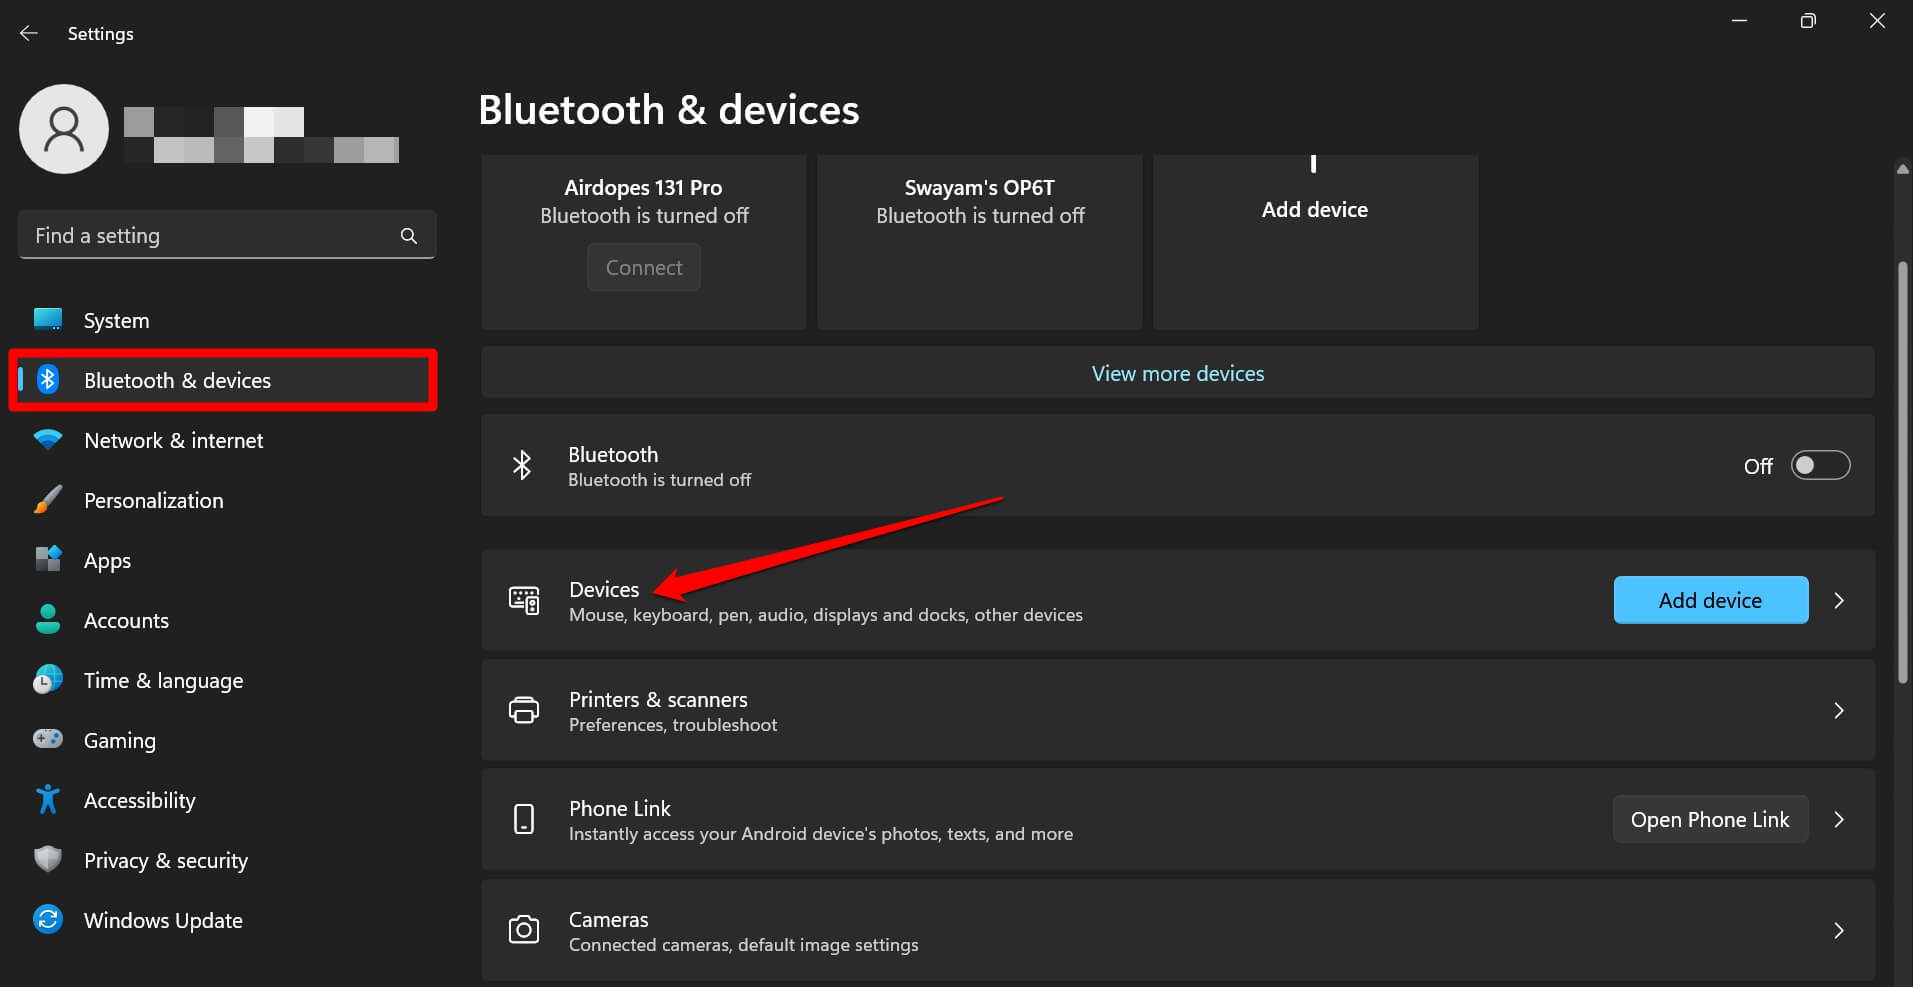Click the Time & language clock icon

pos(48,680)
